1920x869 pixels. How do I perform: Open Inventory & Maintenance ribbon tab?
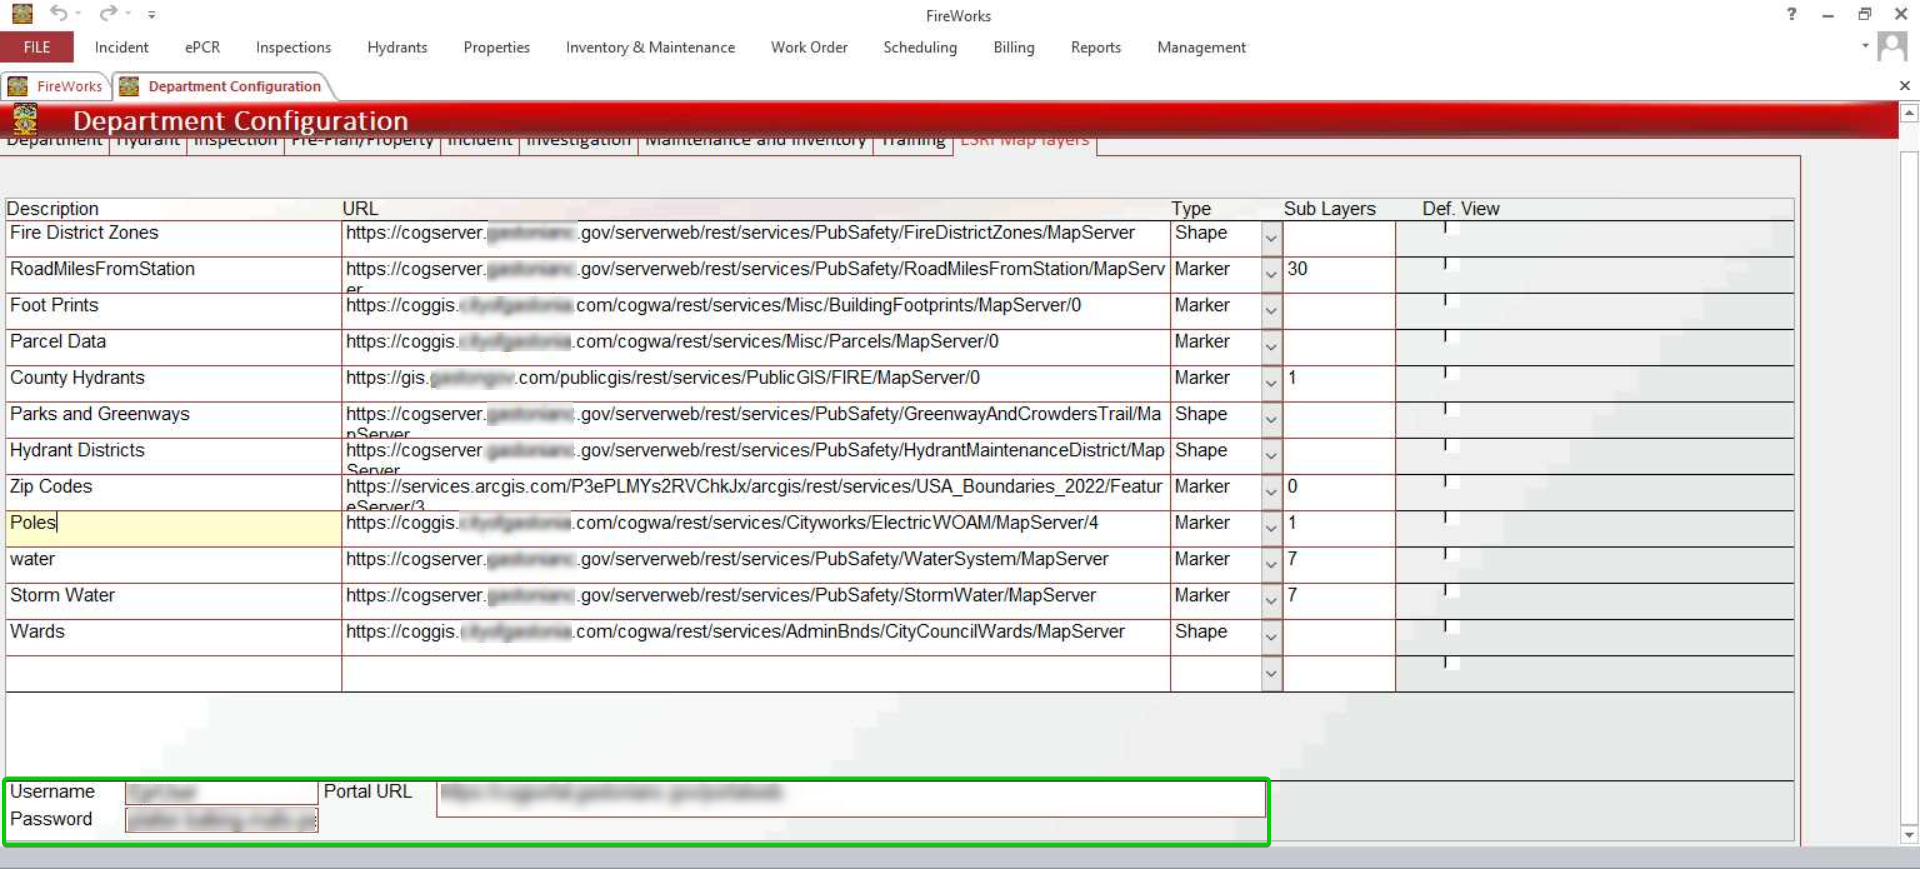click(x=650, y=47)
